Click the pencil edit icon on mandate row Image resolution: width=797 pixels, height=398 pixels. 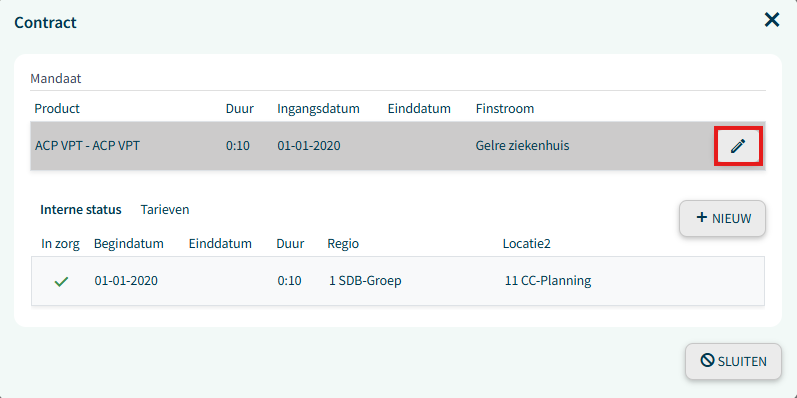click(738, 146)
